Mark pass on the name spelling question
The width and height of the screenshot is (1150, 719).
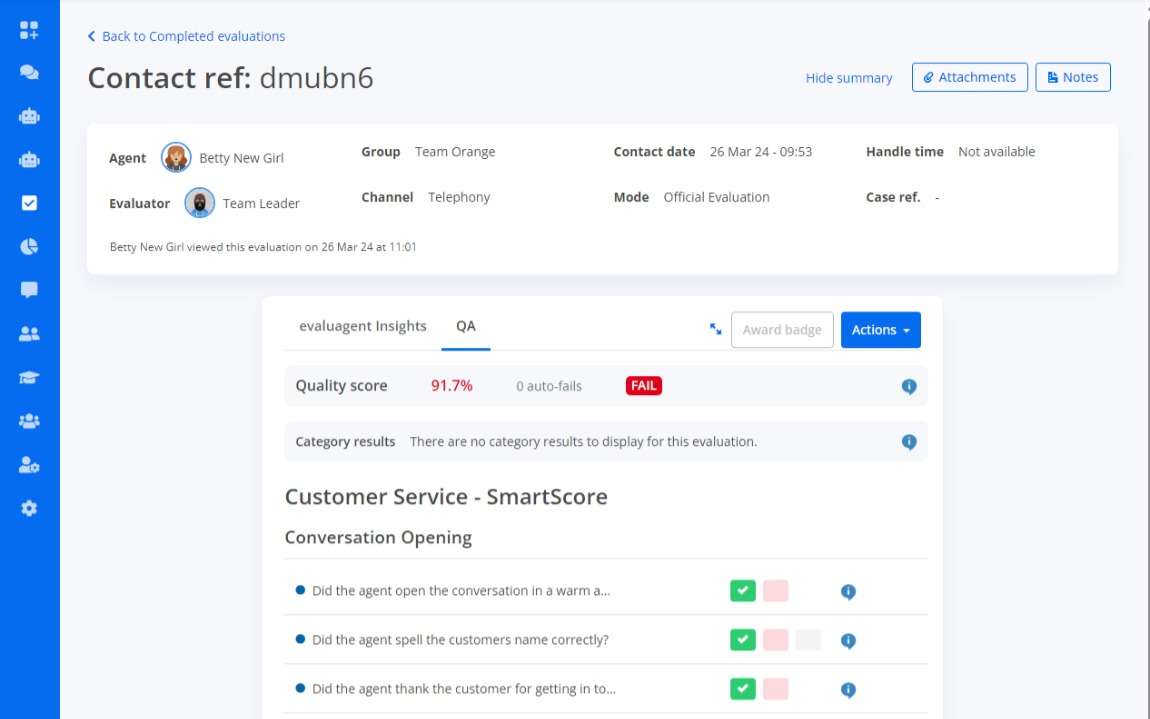[x=743, y=640]
